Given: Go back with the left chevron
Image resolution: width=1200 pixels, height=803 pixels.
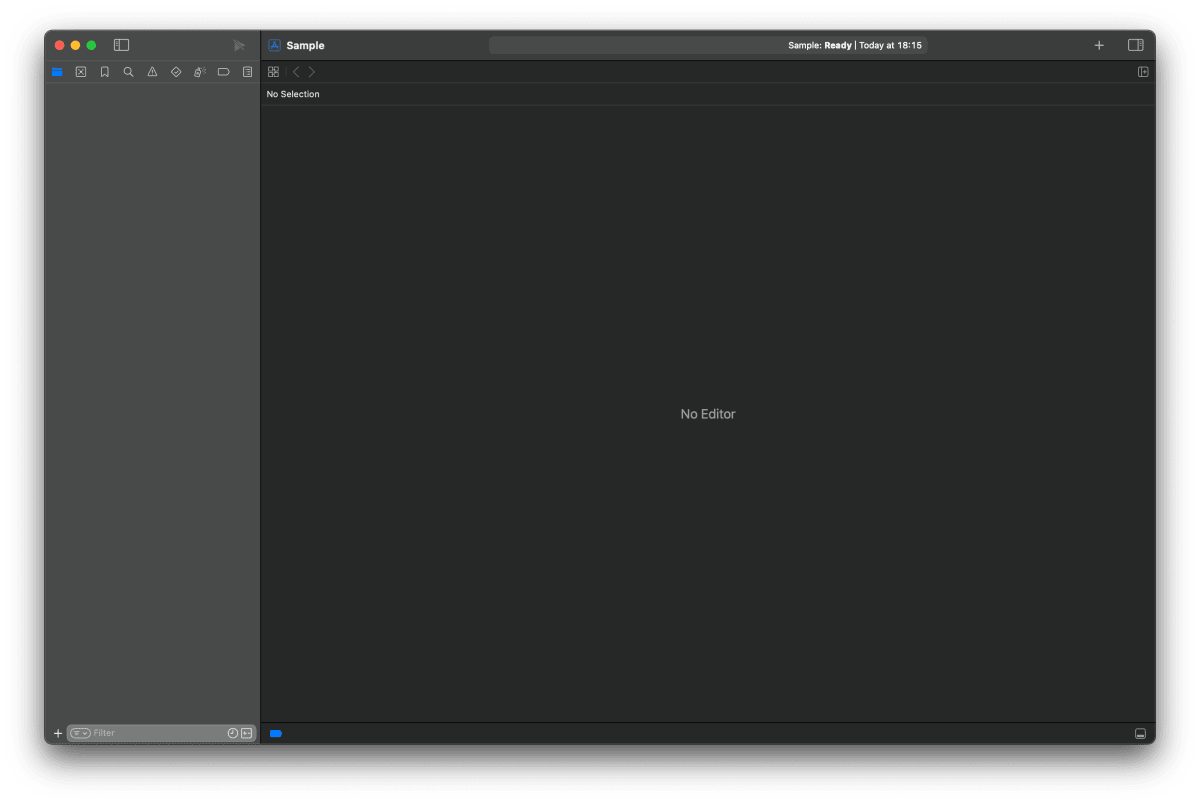Looking at the screenshot, I should (x=295, y=72).
